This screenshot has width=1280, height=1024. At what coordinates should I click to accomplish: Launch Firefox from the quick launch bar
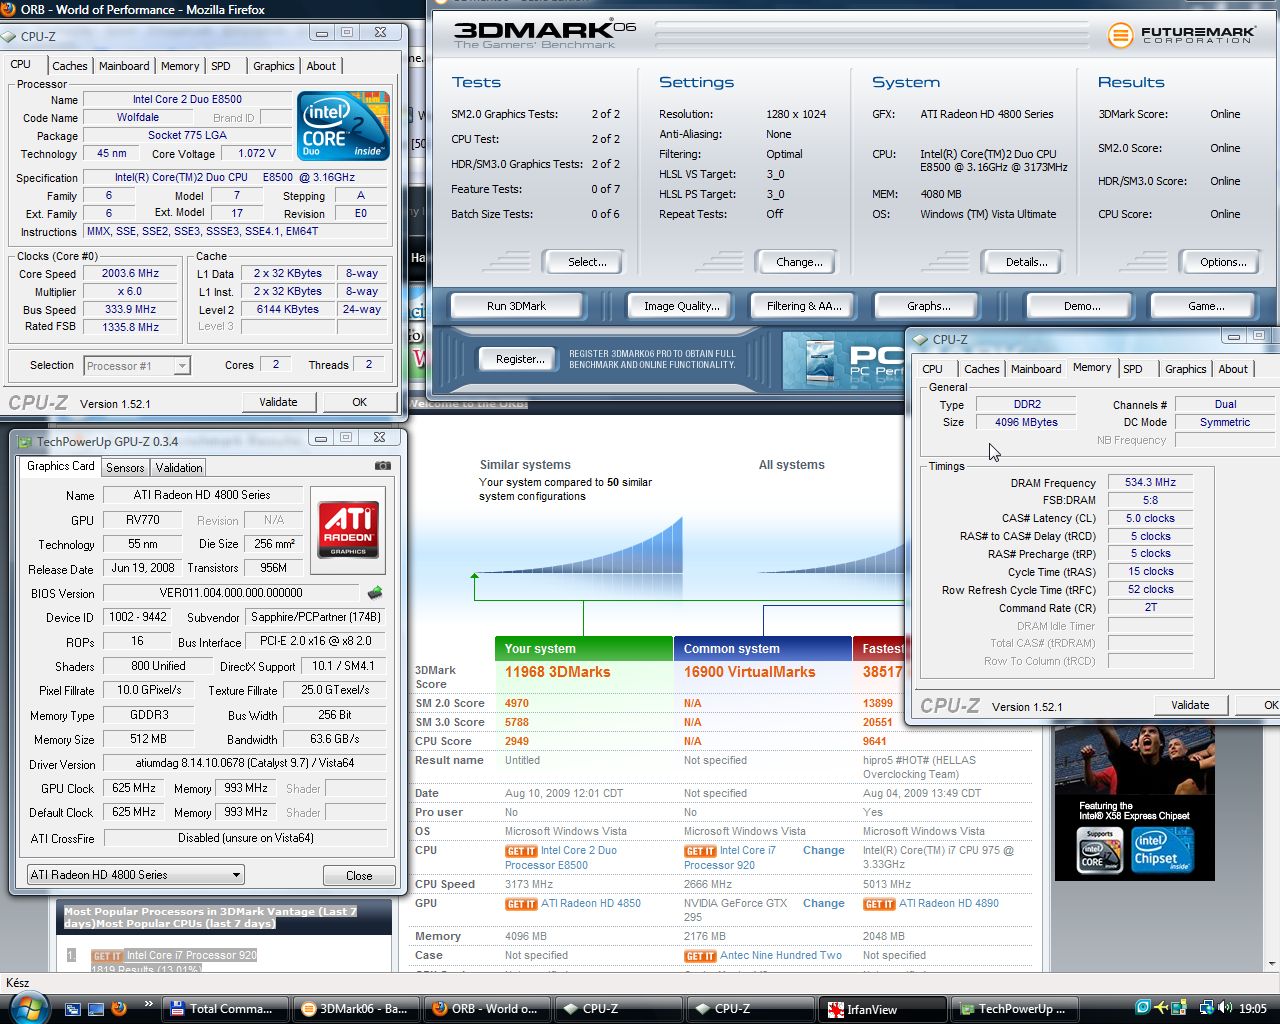point(119,1008)
